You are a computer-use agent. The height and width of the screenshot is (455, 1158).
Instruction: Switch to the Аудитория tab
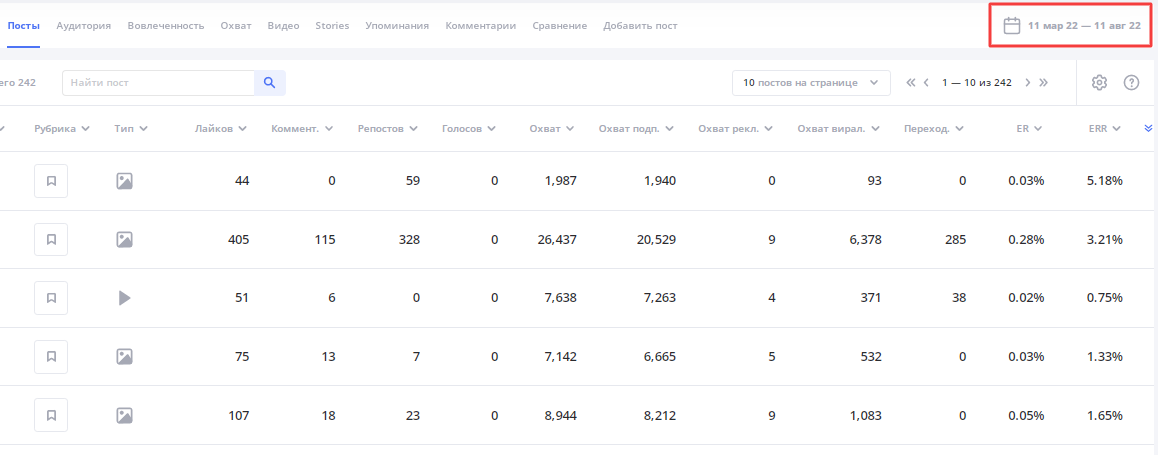(x=83, y=26)
